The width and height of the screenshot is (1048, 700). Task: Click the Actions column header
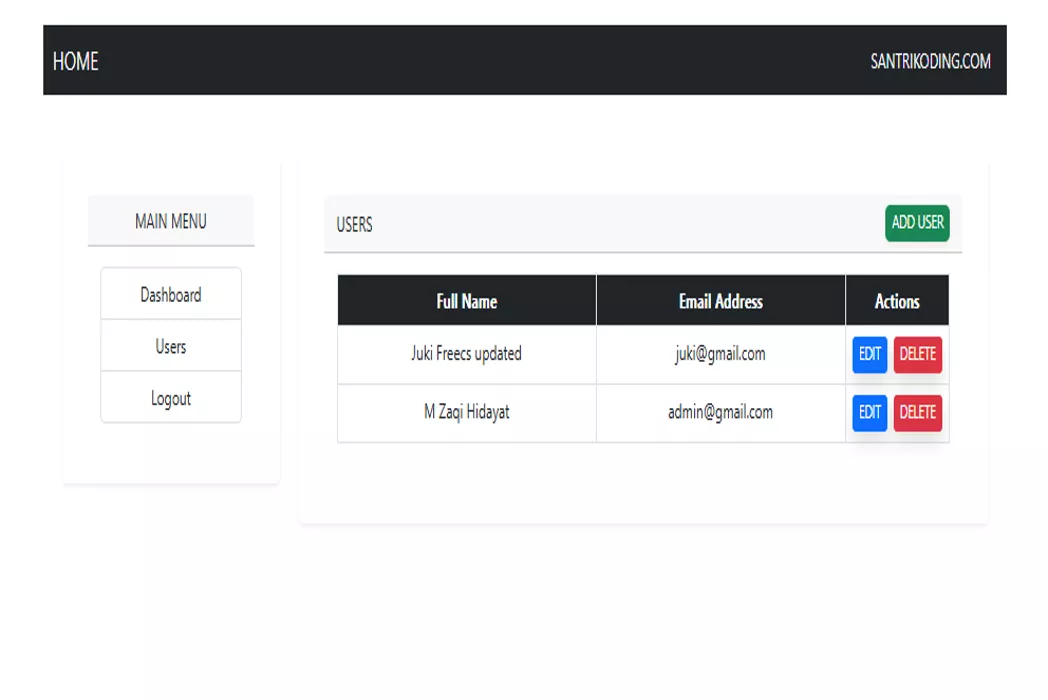click(x=897, y=300)
